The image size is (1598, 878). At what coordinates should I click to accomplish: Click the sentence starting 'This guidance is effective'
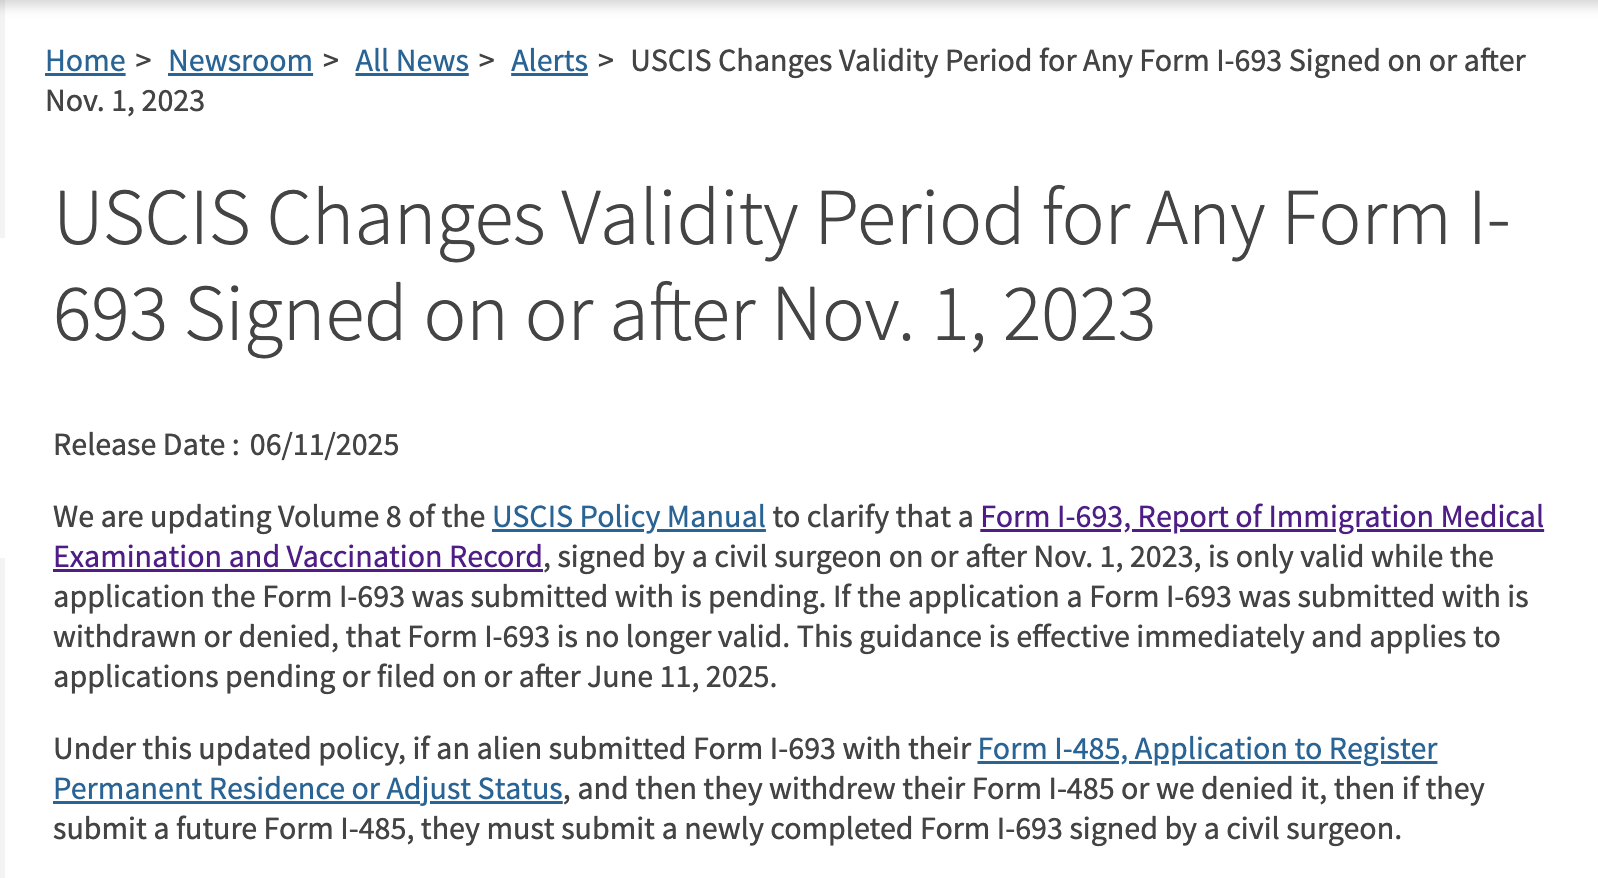pos(777,657)
